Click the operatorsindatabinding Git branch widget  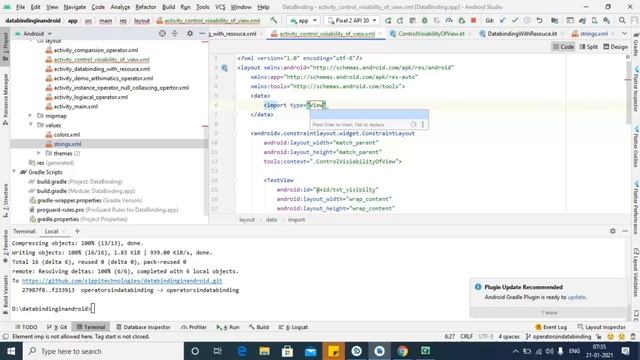(x=558, y=337)
